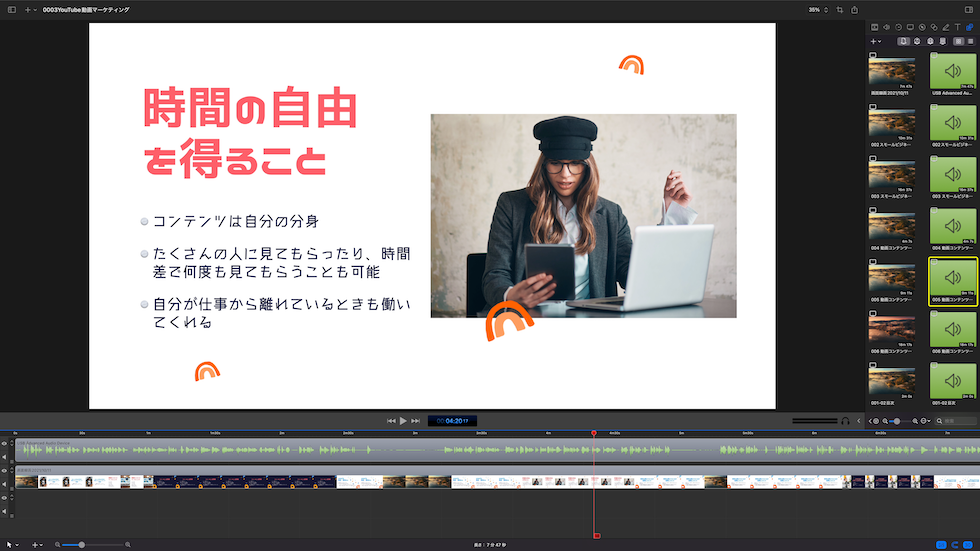Open the Audio properties inspector tab
Screen dimensions: 980x551
(886, 27)
